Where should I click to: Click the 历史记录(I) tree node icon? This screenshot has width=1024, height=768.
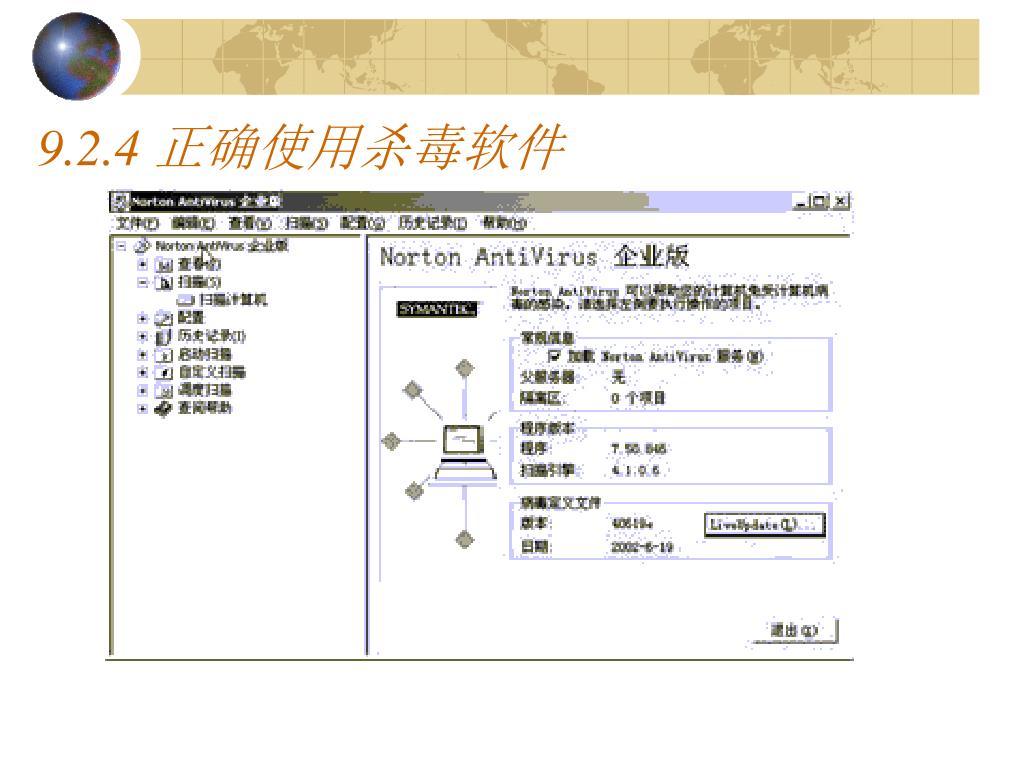coord(163,337)
